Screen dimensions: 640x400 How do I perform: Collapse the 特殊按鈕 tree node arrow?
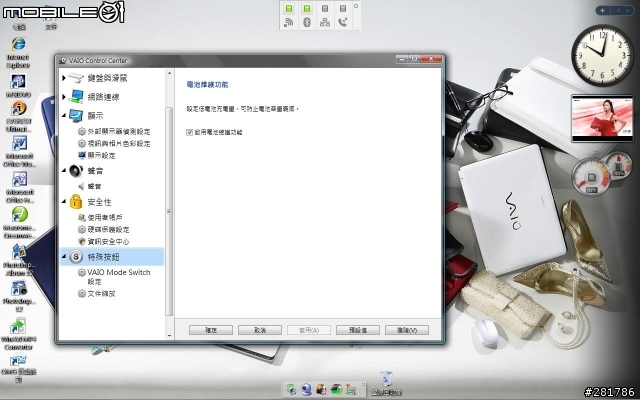tap(64, 257)
